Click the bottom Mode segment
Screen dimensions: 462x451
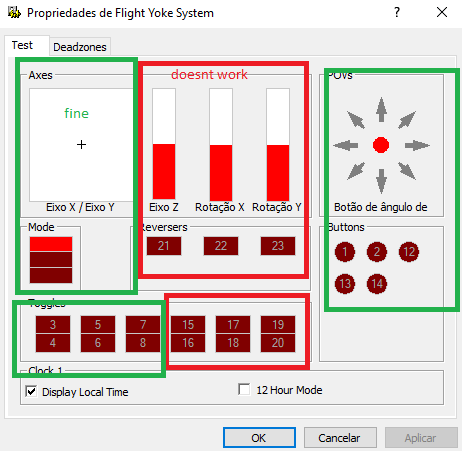51,275
